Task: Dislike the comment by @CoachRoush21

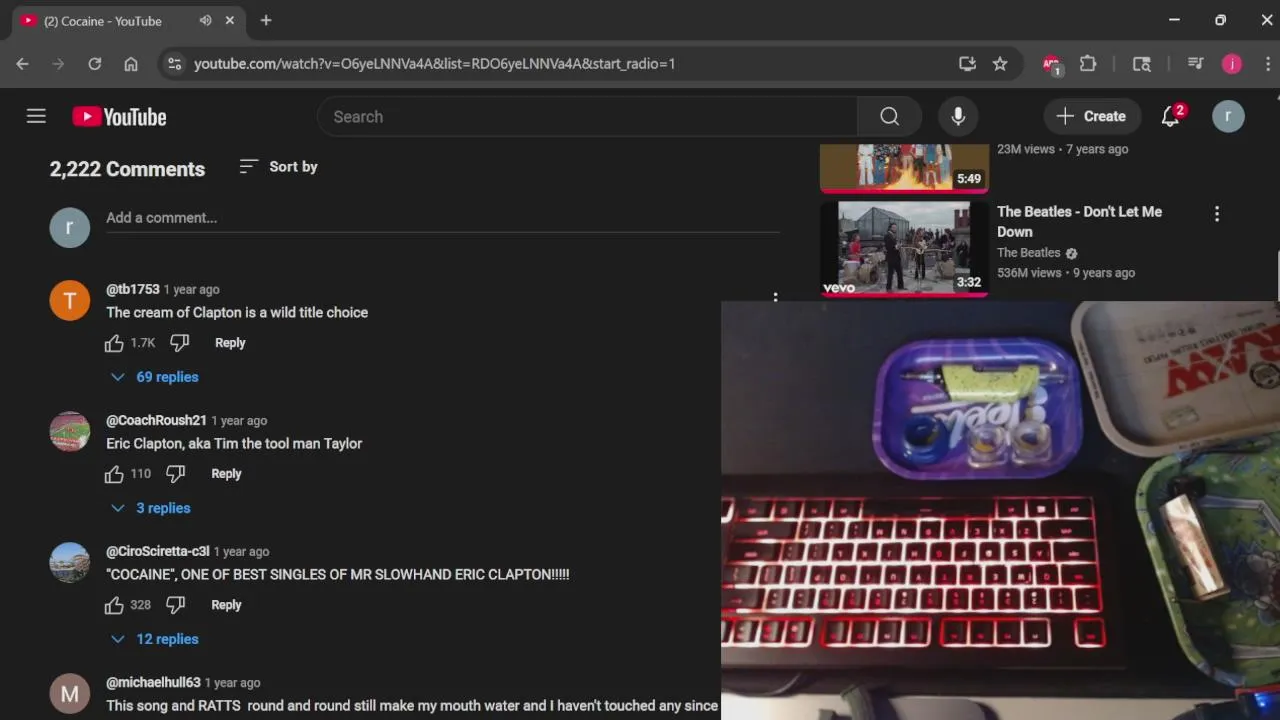Action: coord(175,474)
